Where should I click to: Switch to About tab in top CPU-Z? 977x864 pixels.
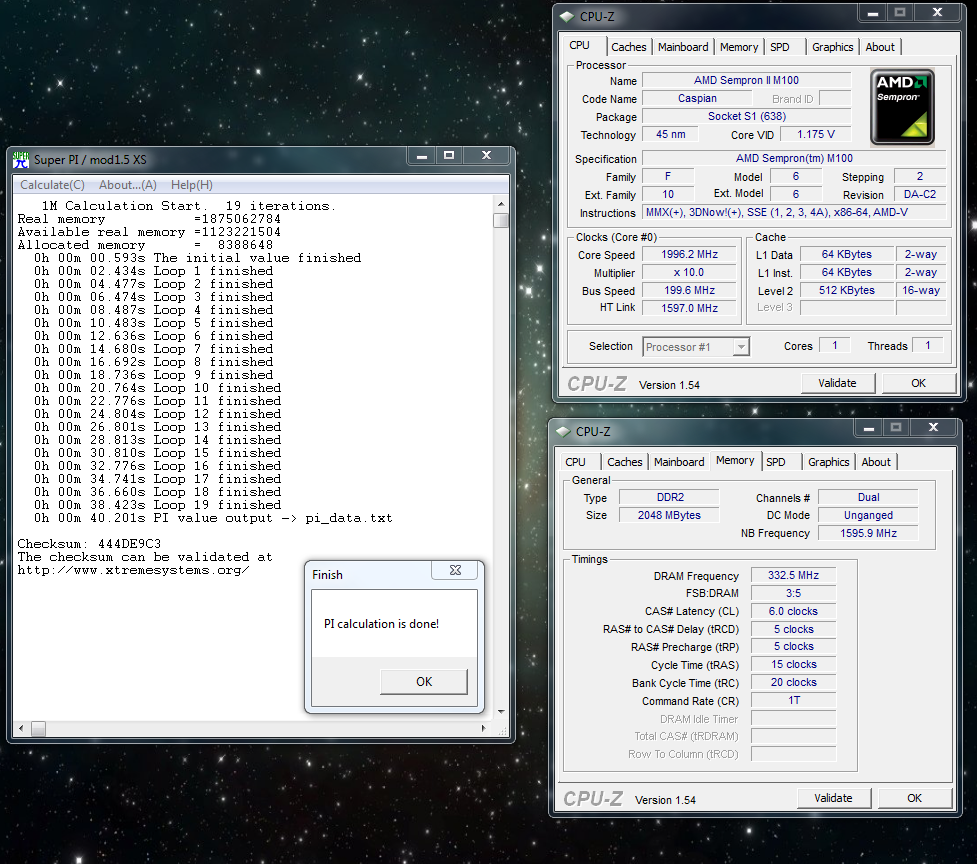[x=880, y=47]
